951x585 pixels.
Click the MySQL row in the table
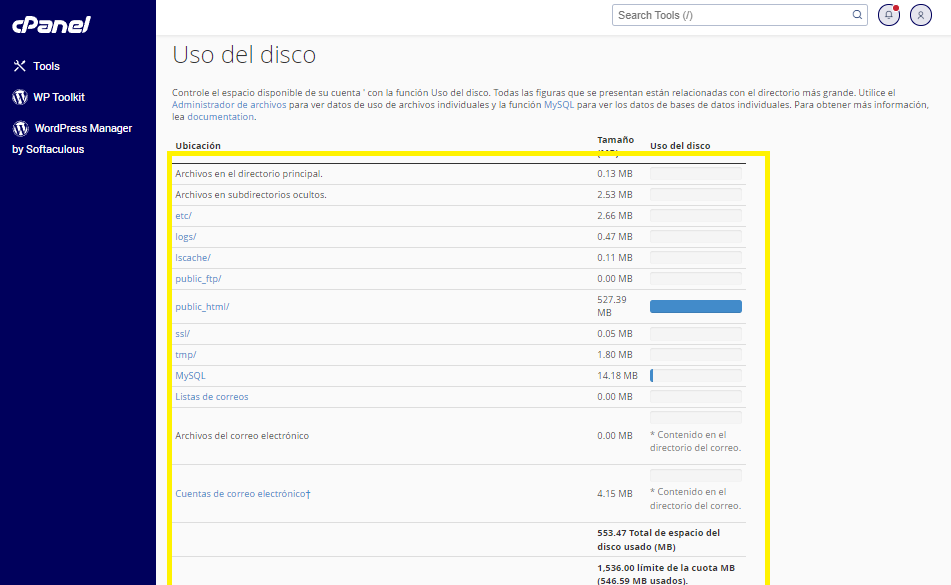[190, 376]
